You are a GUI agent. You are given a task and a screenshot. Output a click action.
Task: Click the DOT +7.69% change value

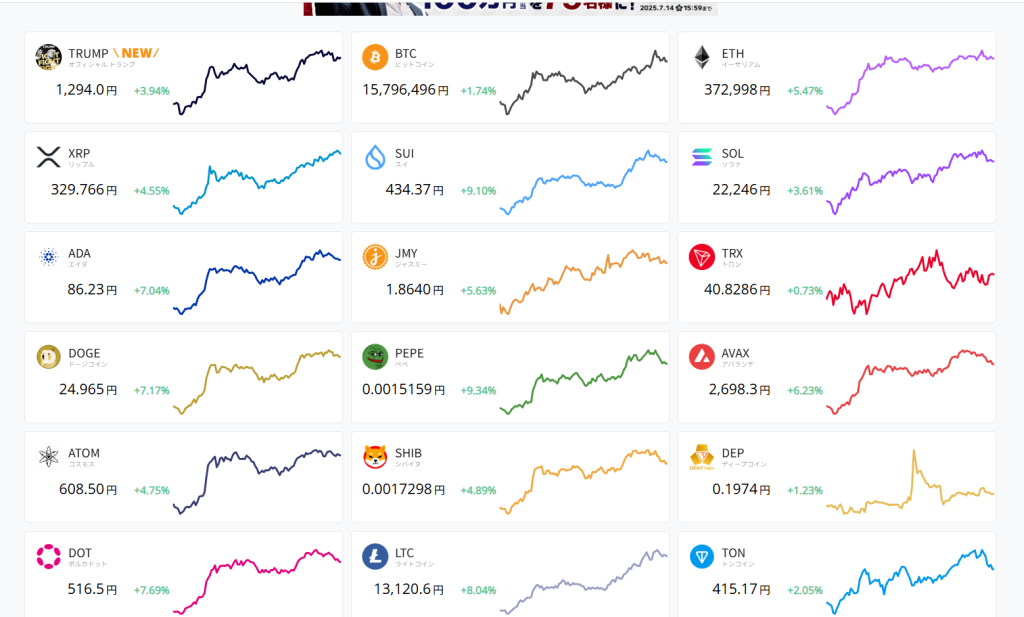(151, 590)
